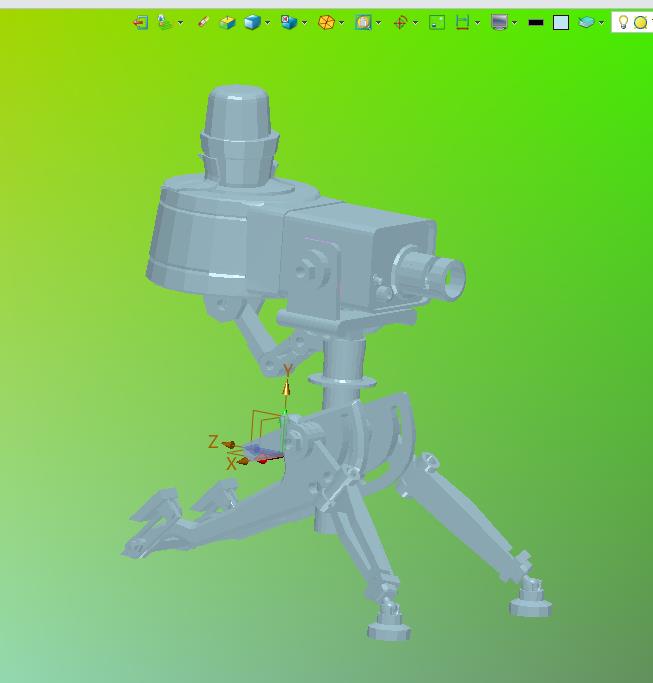Screen dimensions: 653x683
Task: Click the teal layered plane icon
Action: point(586,22)
